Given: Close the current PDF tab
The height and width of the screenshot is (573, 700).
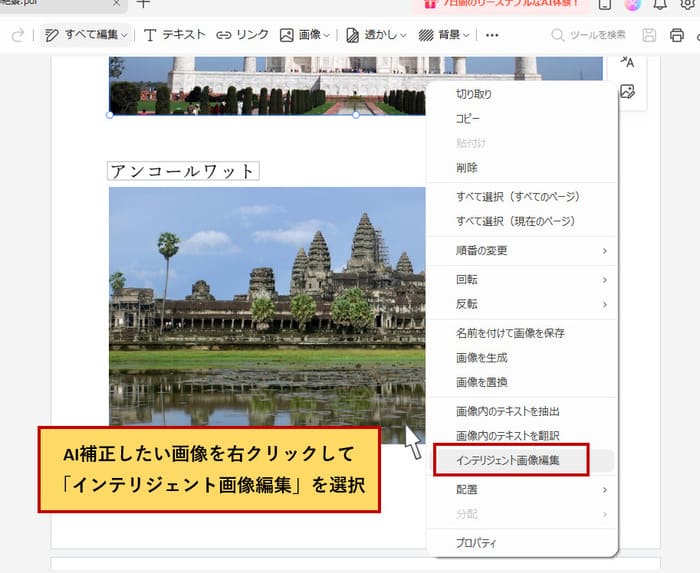Looking at the screenshot, I should [116, 3].
